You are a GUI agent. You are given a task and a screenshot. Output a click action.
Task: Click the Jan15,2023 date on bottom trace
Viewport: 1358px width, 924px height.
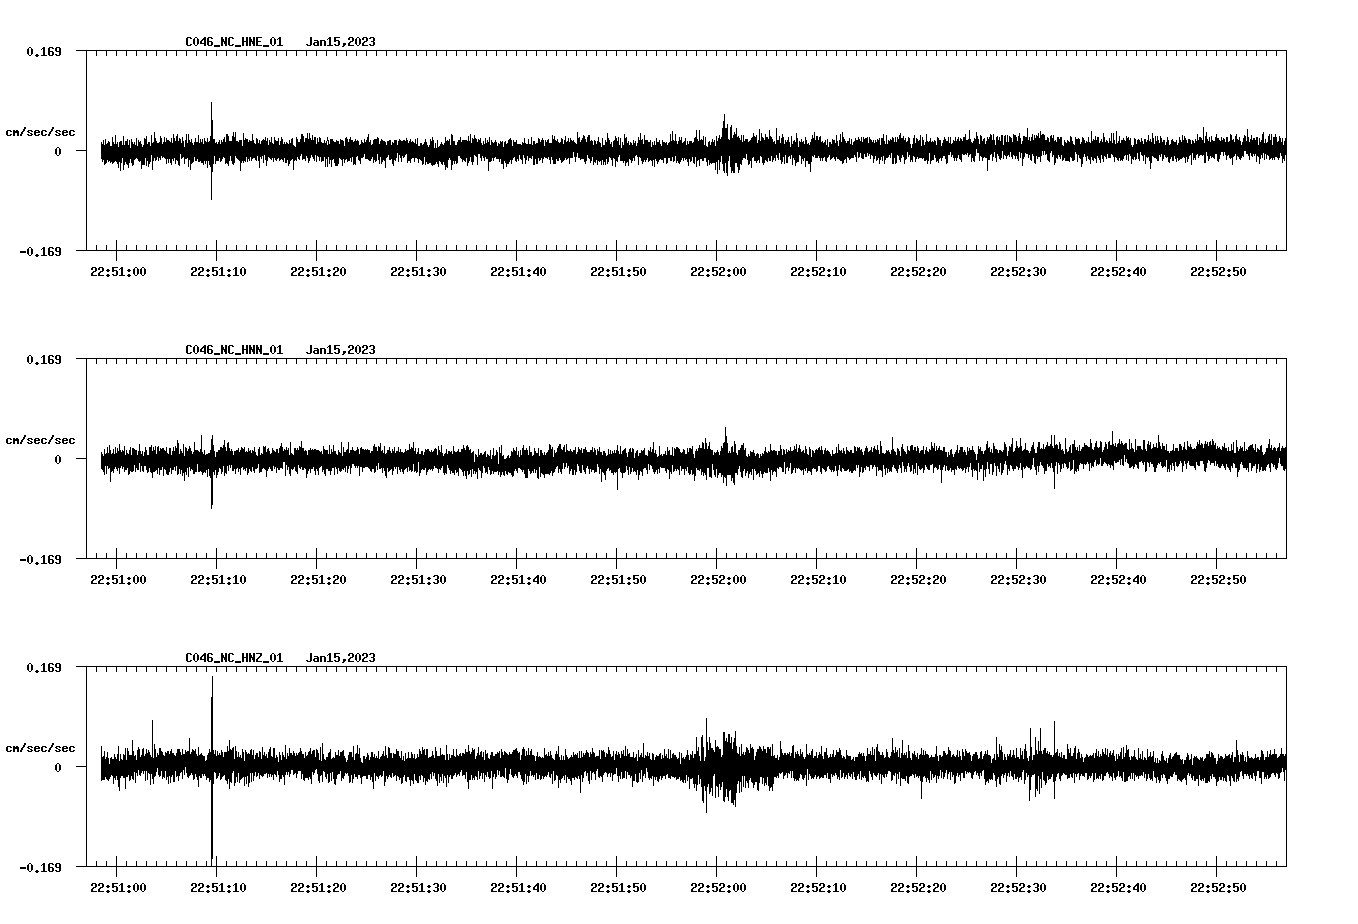(341, 658)
